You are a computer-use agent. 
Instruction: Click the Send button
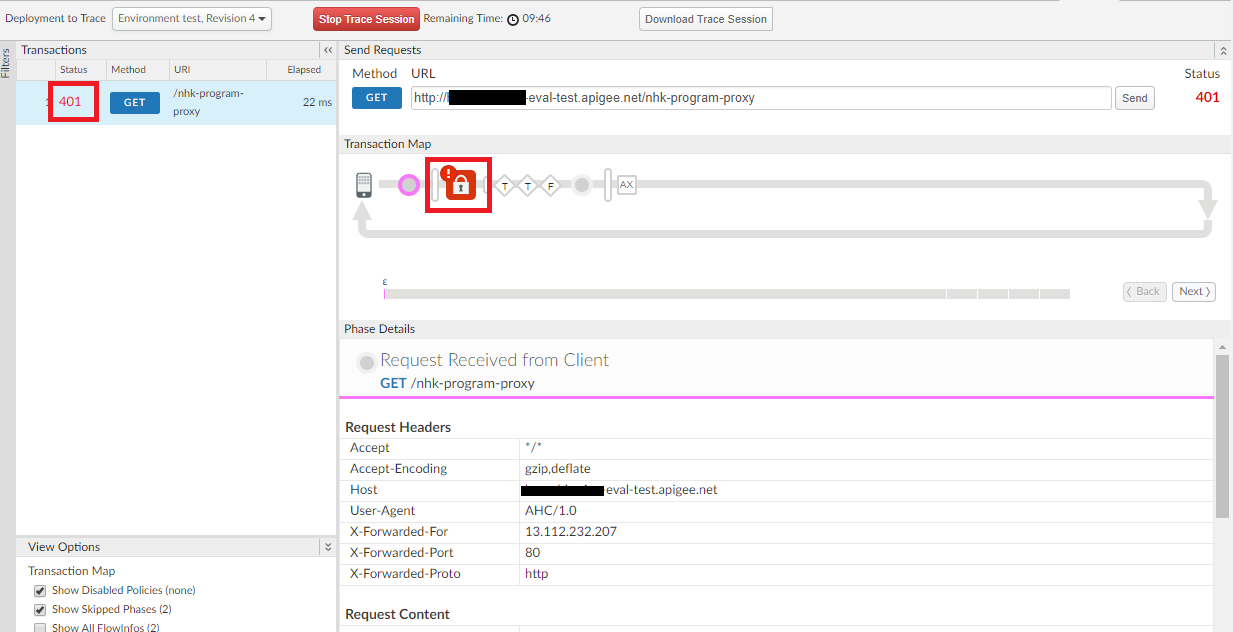pos(1135,98)
